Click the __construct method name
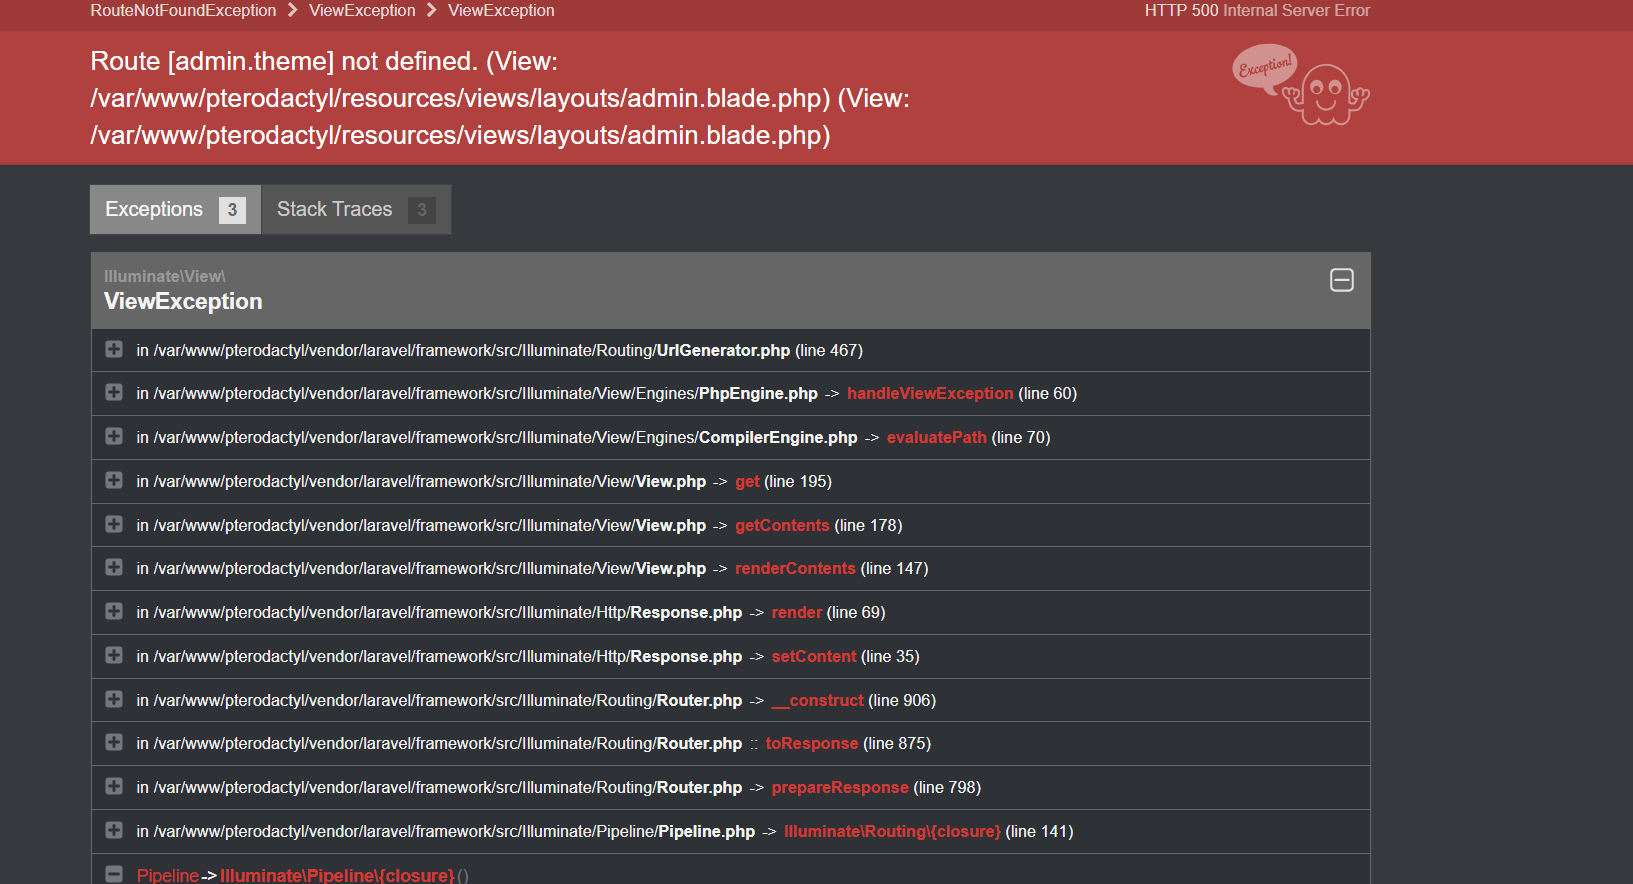Screen dimensions: 1633x884 point(817,700)
